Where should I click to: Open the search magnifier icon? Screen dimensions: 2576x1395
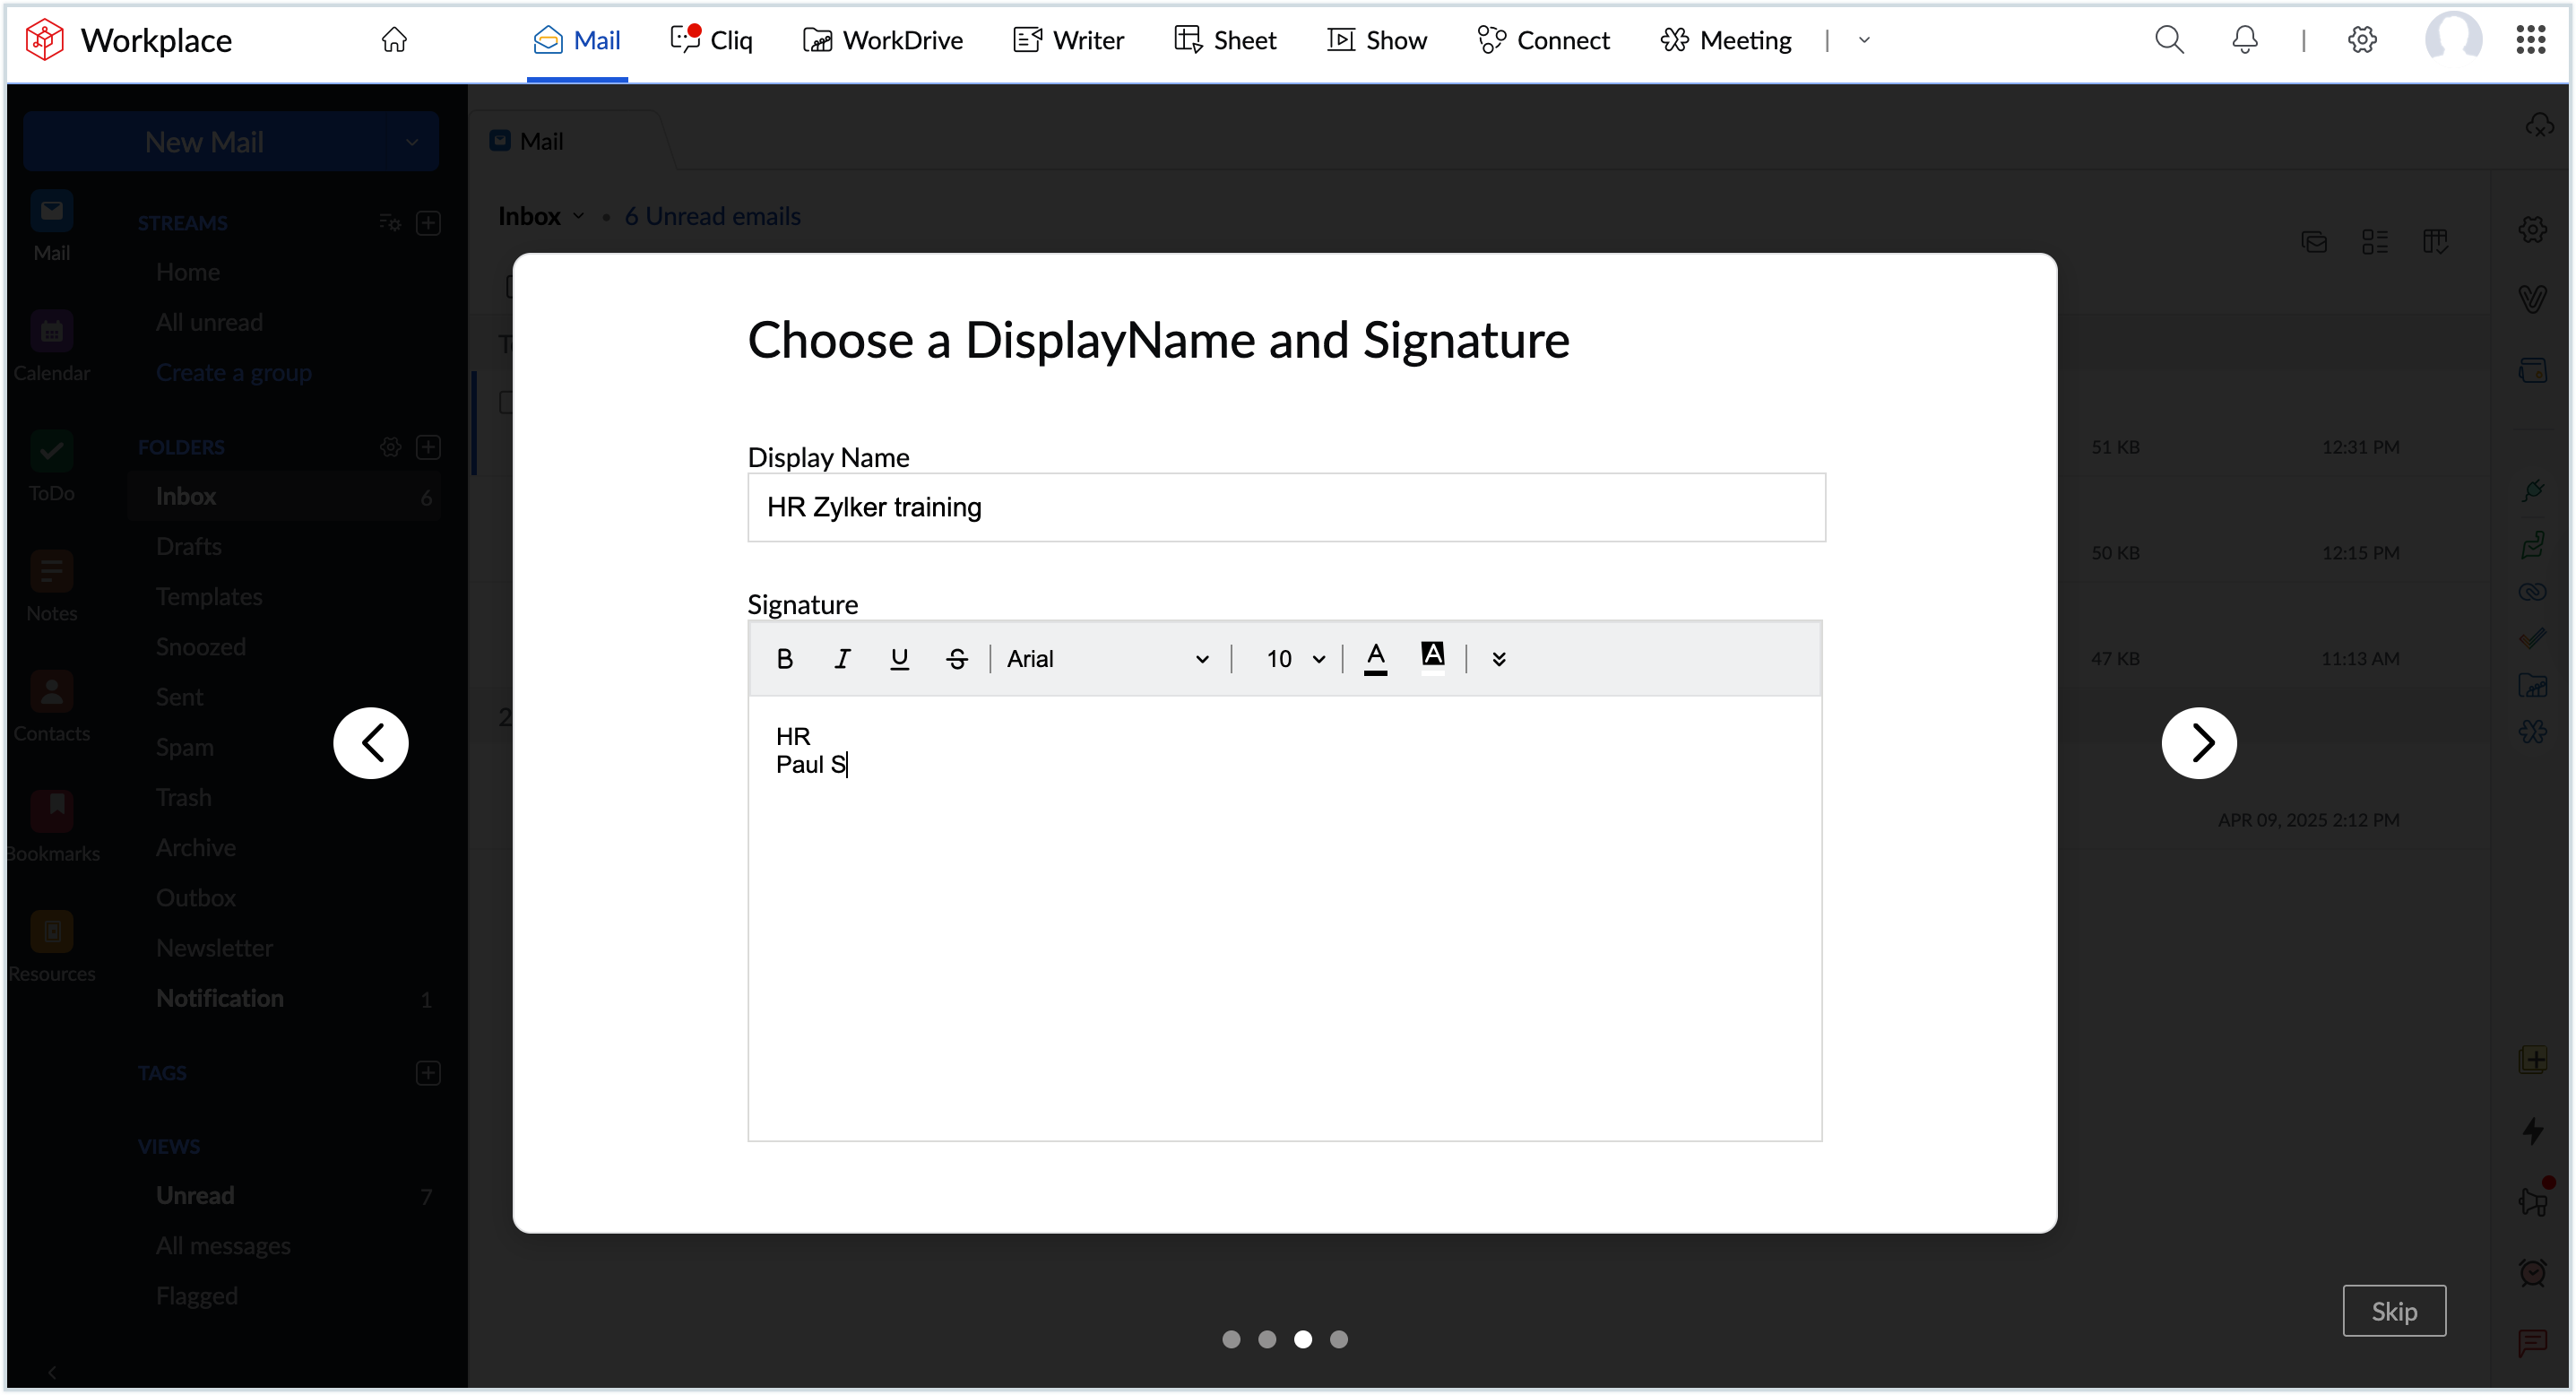point(2169,40)
